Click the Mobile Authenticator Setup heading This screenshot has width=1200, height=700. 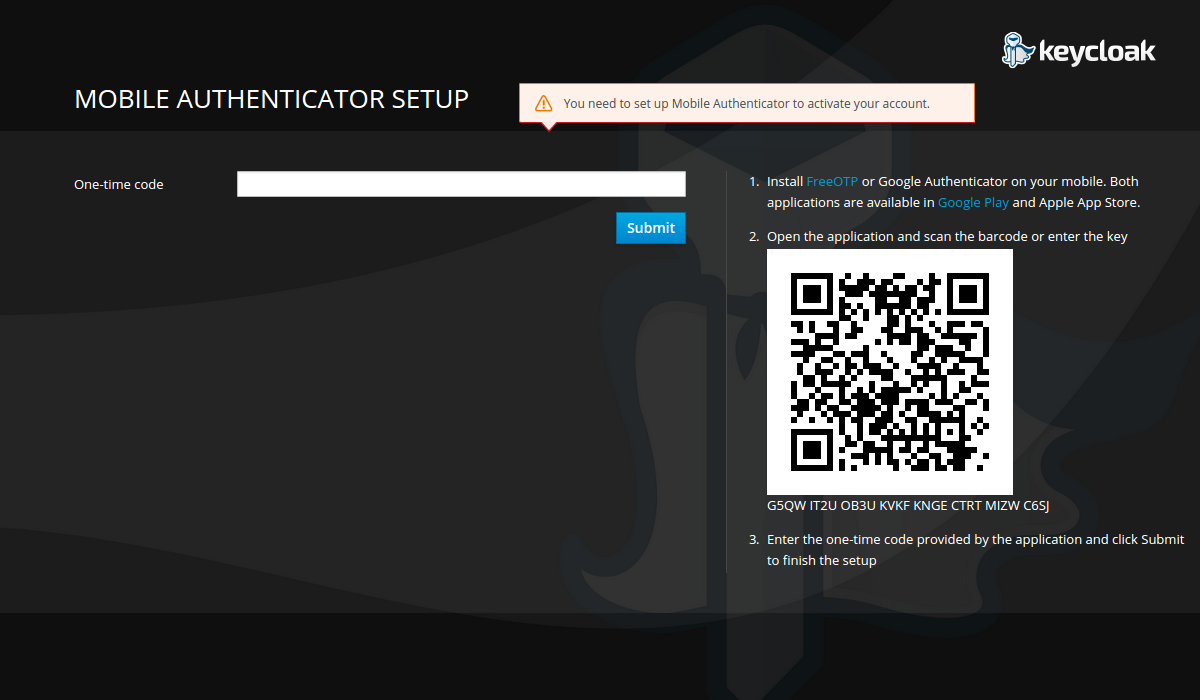pos(272,99)
